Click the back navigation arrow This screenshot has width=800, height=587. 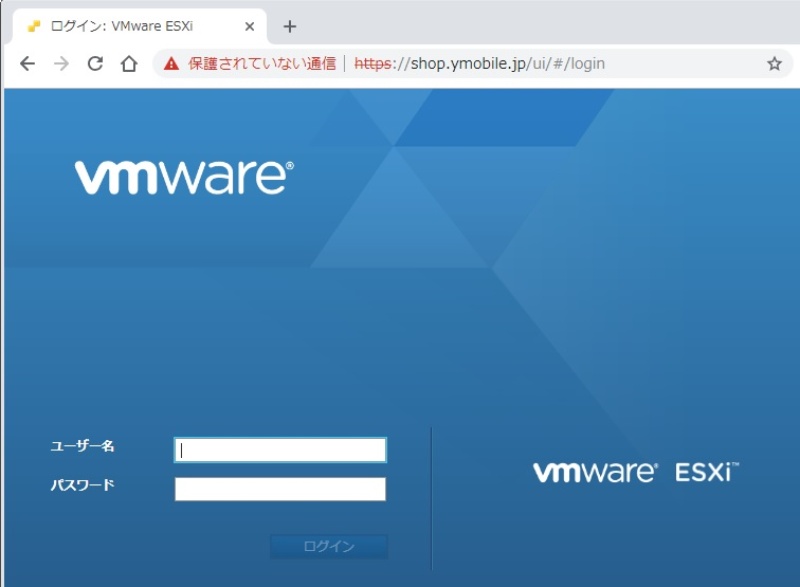pos(27,62)
